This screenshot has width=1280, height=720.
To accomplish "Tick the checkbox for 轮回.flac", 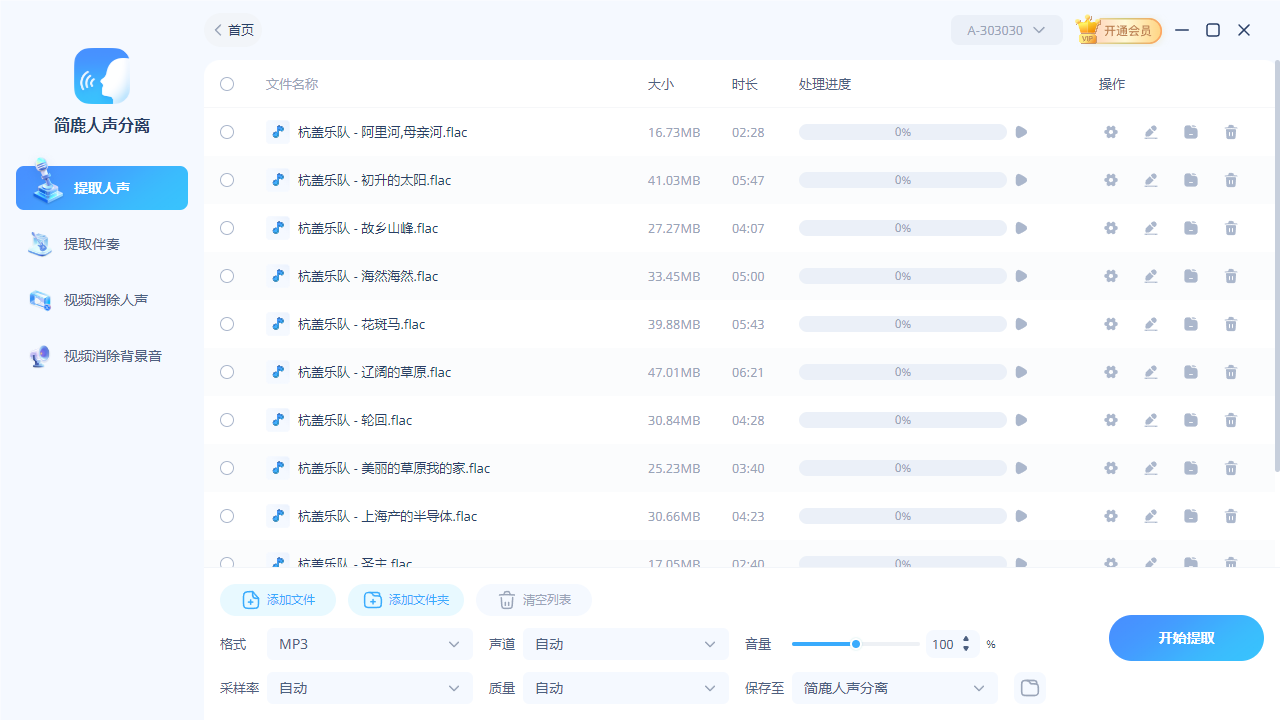I will [x=227, y=420].
